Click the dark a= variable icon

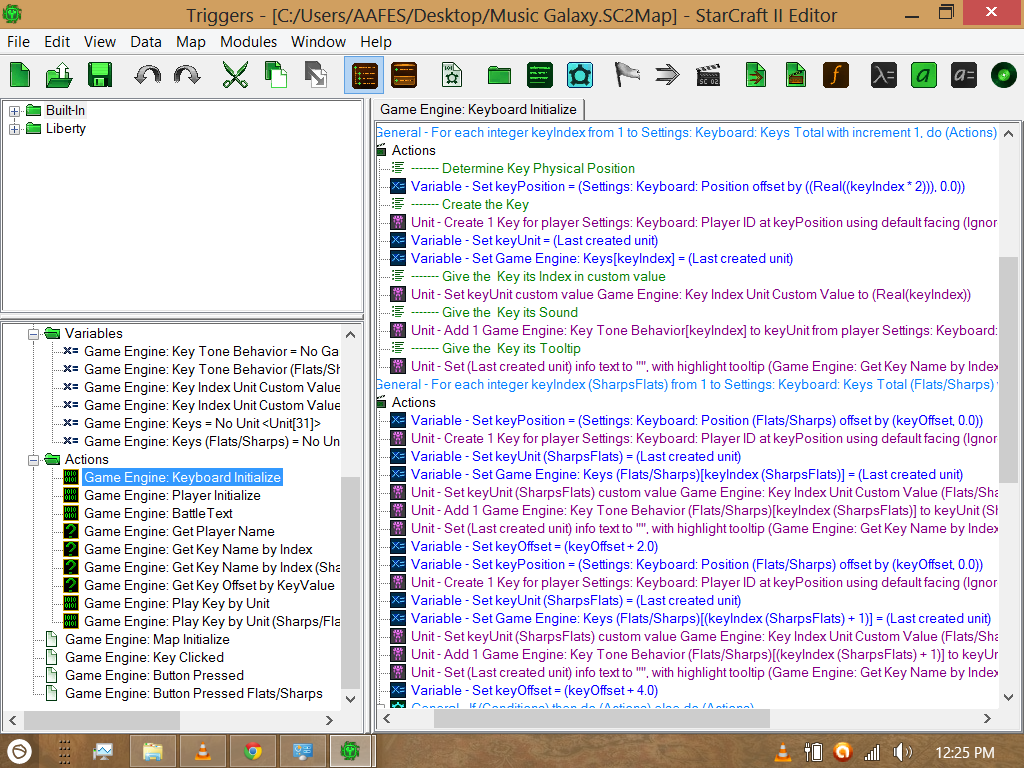click(964, 75)
